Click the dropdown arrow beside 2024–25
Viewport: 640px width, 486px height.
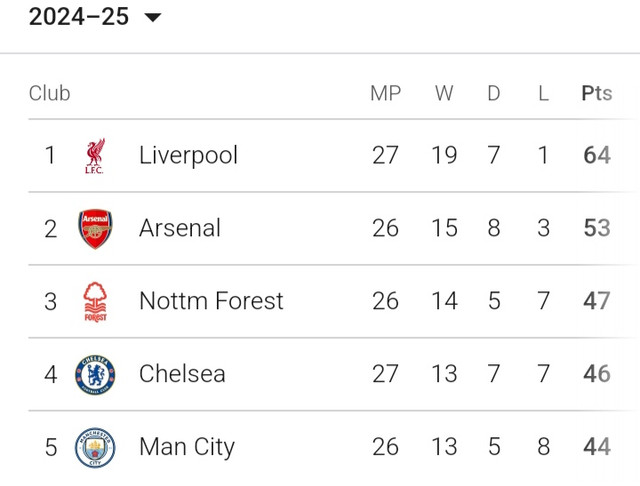[x=153, y=18]
